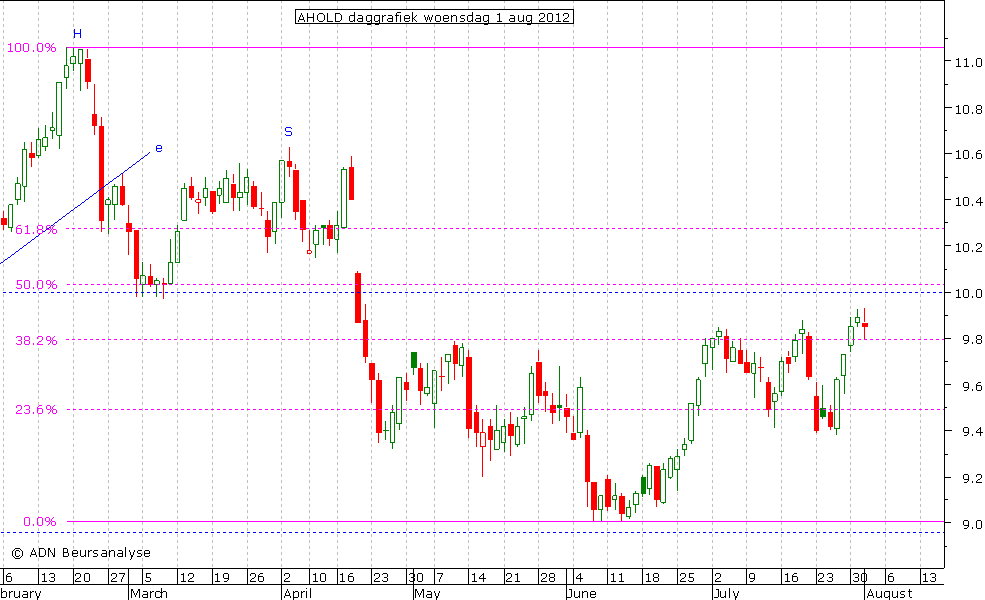The width and height of the screenshot is (985, 600).
Task: Click the large red gap-down candle below 10.0
Action: coord(358,298)
